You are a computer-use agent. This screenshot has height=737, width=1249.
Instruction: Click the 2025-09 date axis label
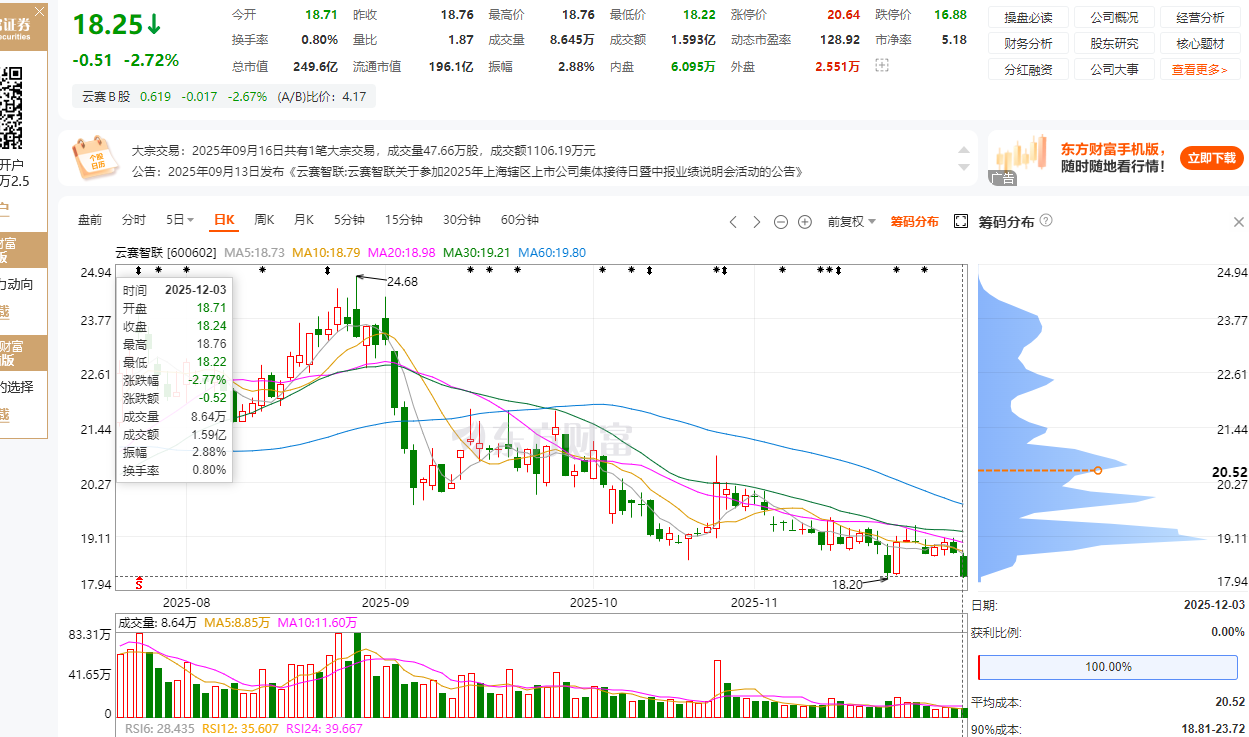(x=386, y=603)
